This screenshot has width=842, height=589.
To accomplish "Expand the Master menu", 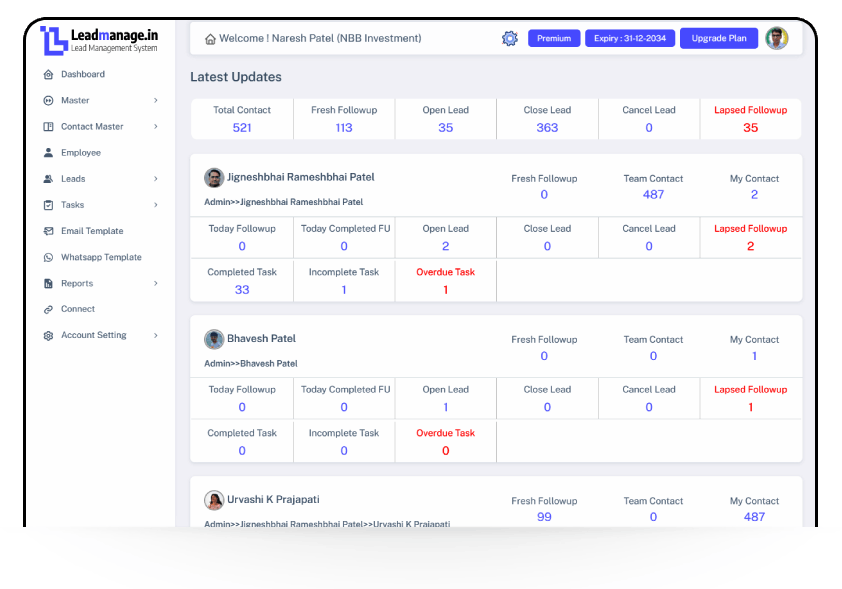I will [x=75, y=100].
